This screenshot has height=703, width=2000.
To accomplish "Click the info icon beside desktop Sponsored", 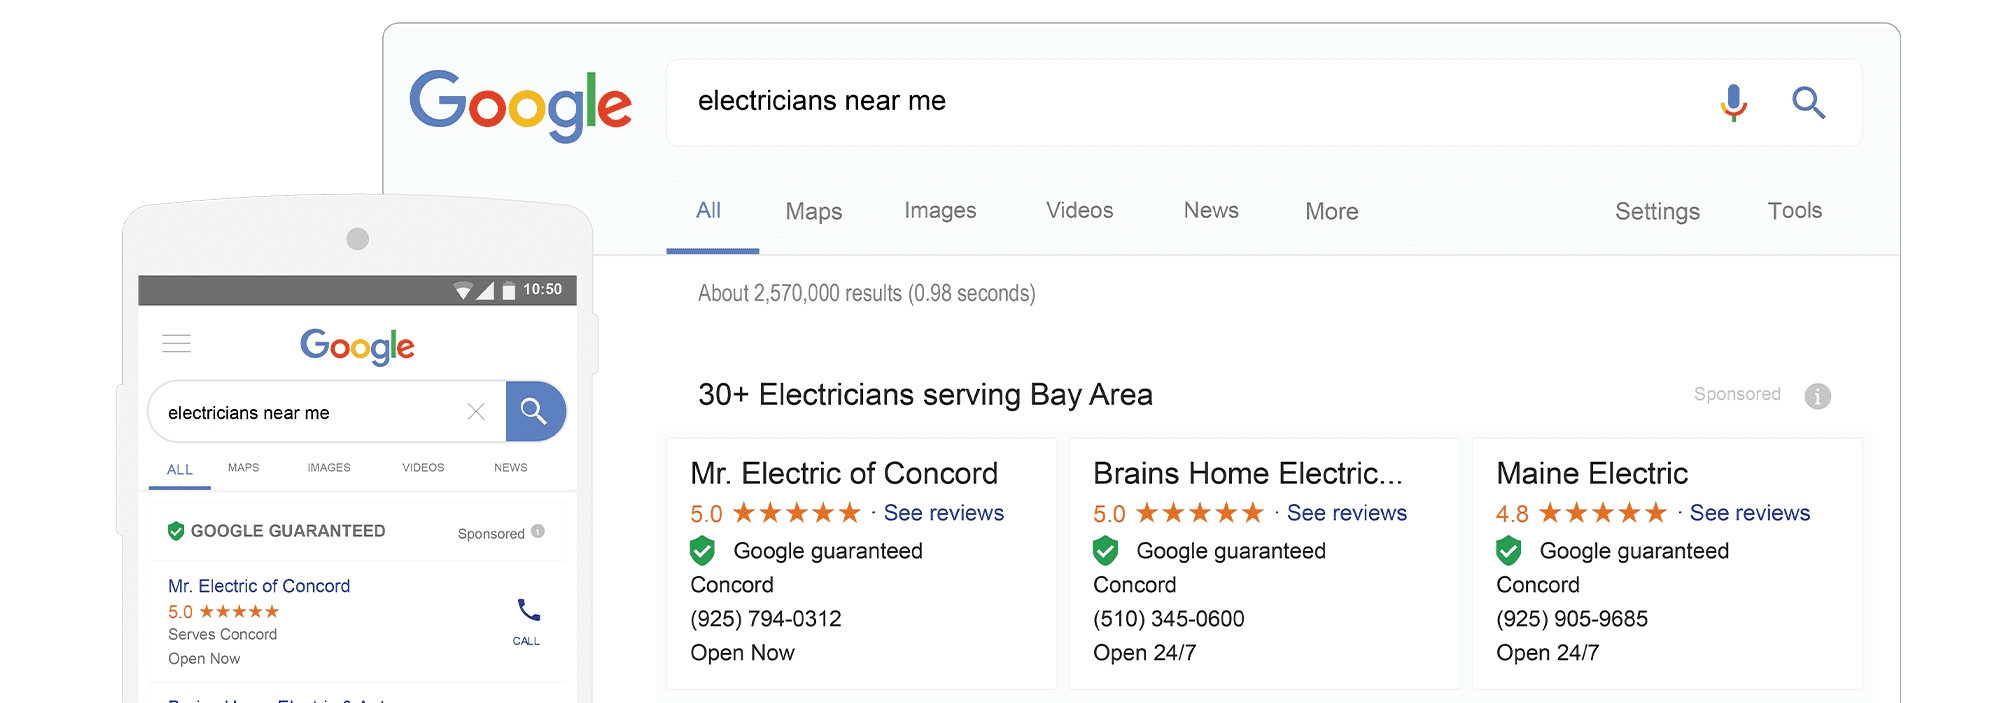I will [x=1817, y=396].
